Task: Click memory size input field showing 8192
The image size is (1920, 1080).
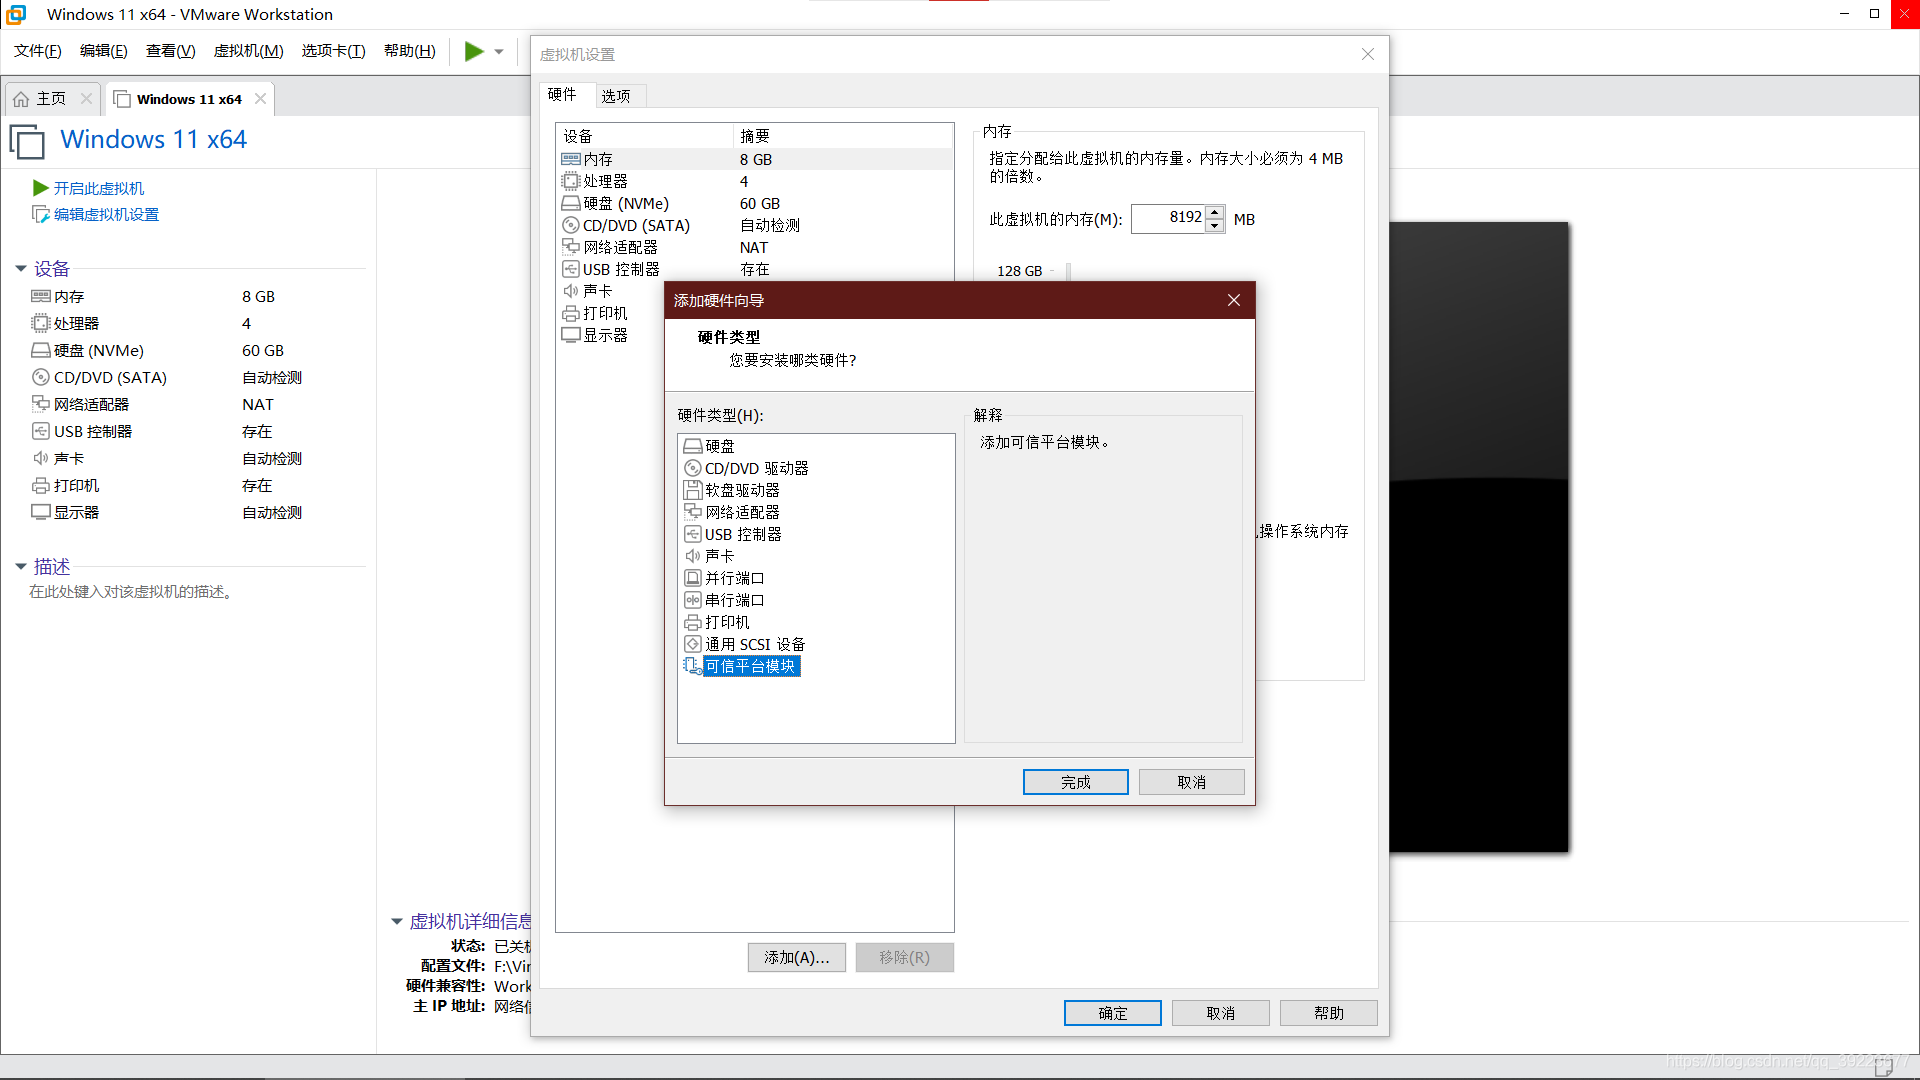Action: pos(1168,219)
